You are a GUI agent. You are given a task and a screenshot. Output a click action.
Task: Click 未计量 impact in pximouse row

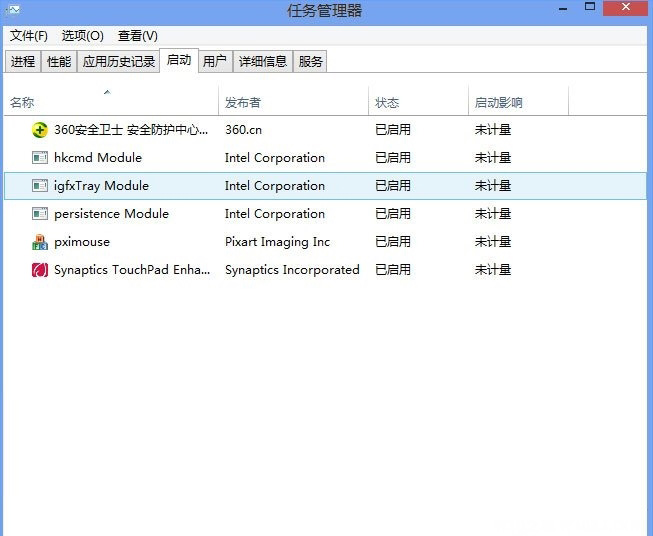click(493, 242)
